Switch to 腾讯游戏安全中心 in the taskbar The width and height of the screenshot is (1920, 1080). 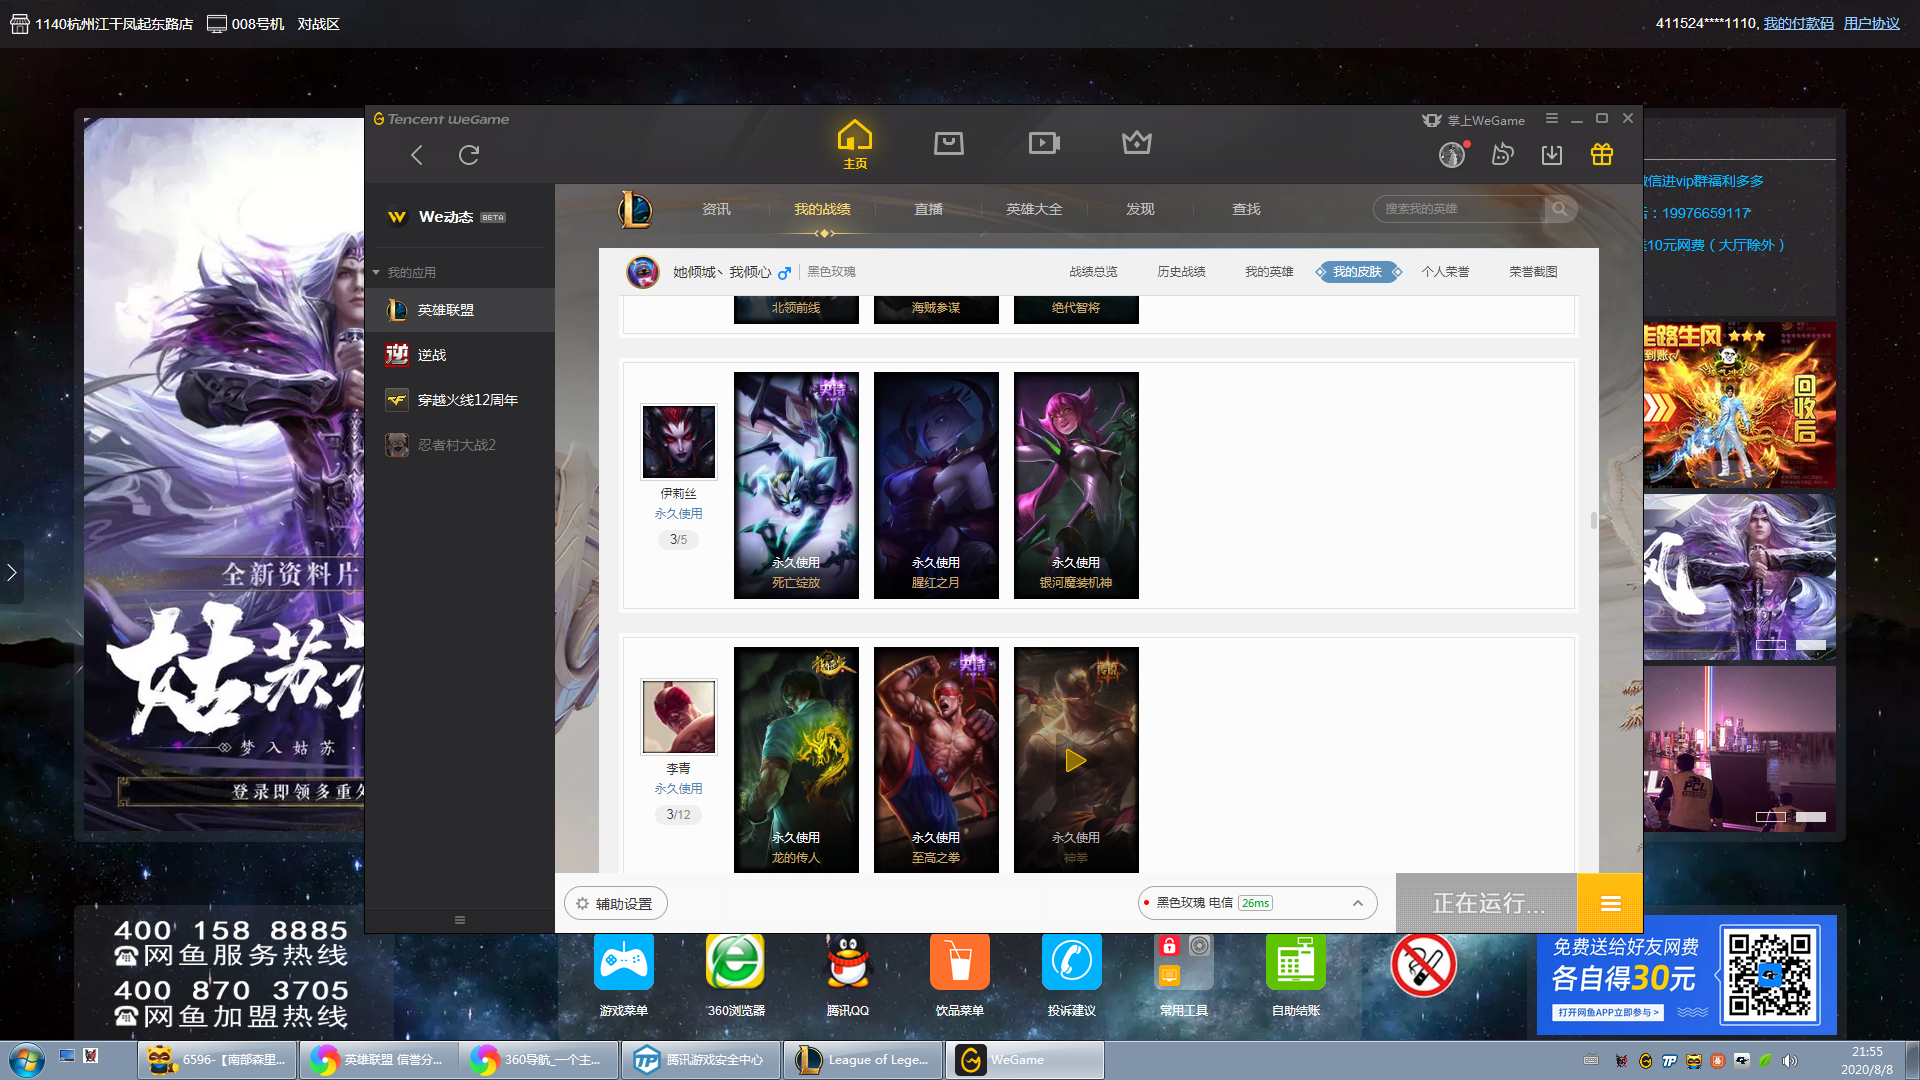[701, 1060]
